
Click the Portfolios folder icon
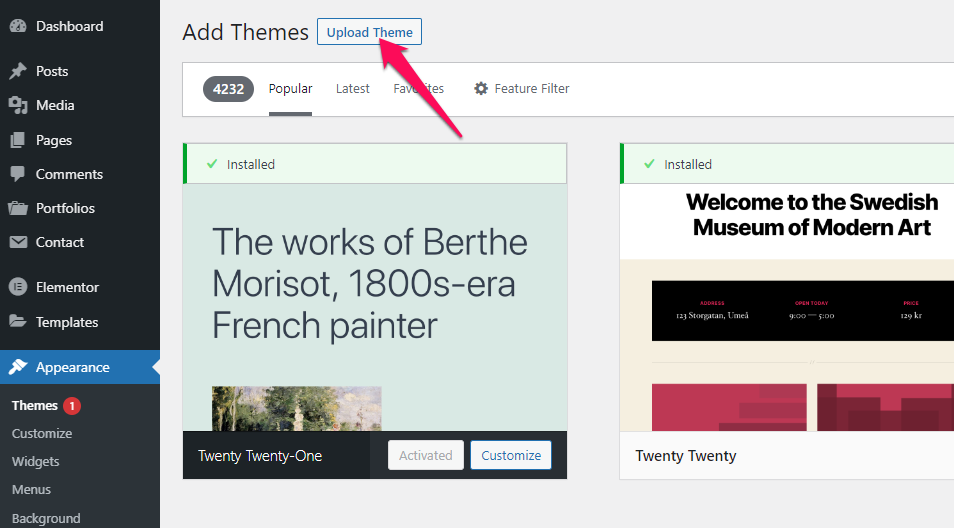pos(18,208)
